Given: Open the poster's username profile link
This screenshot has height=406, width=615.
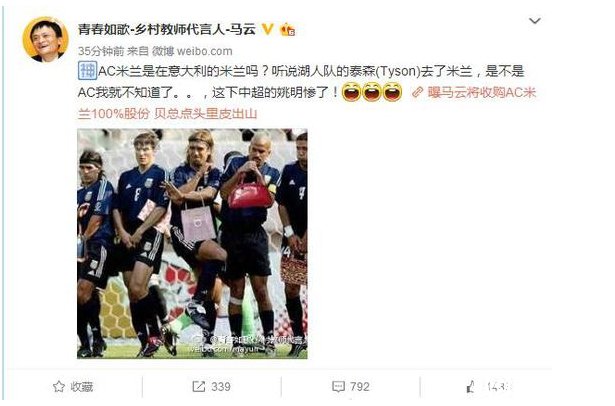Looking at the screenshot, I should pos(167,29).
